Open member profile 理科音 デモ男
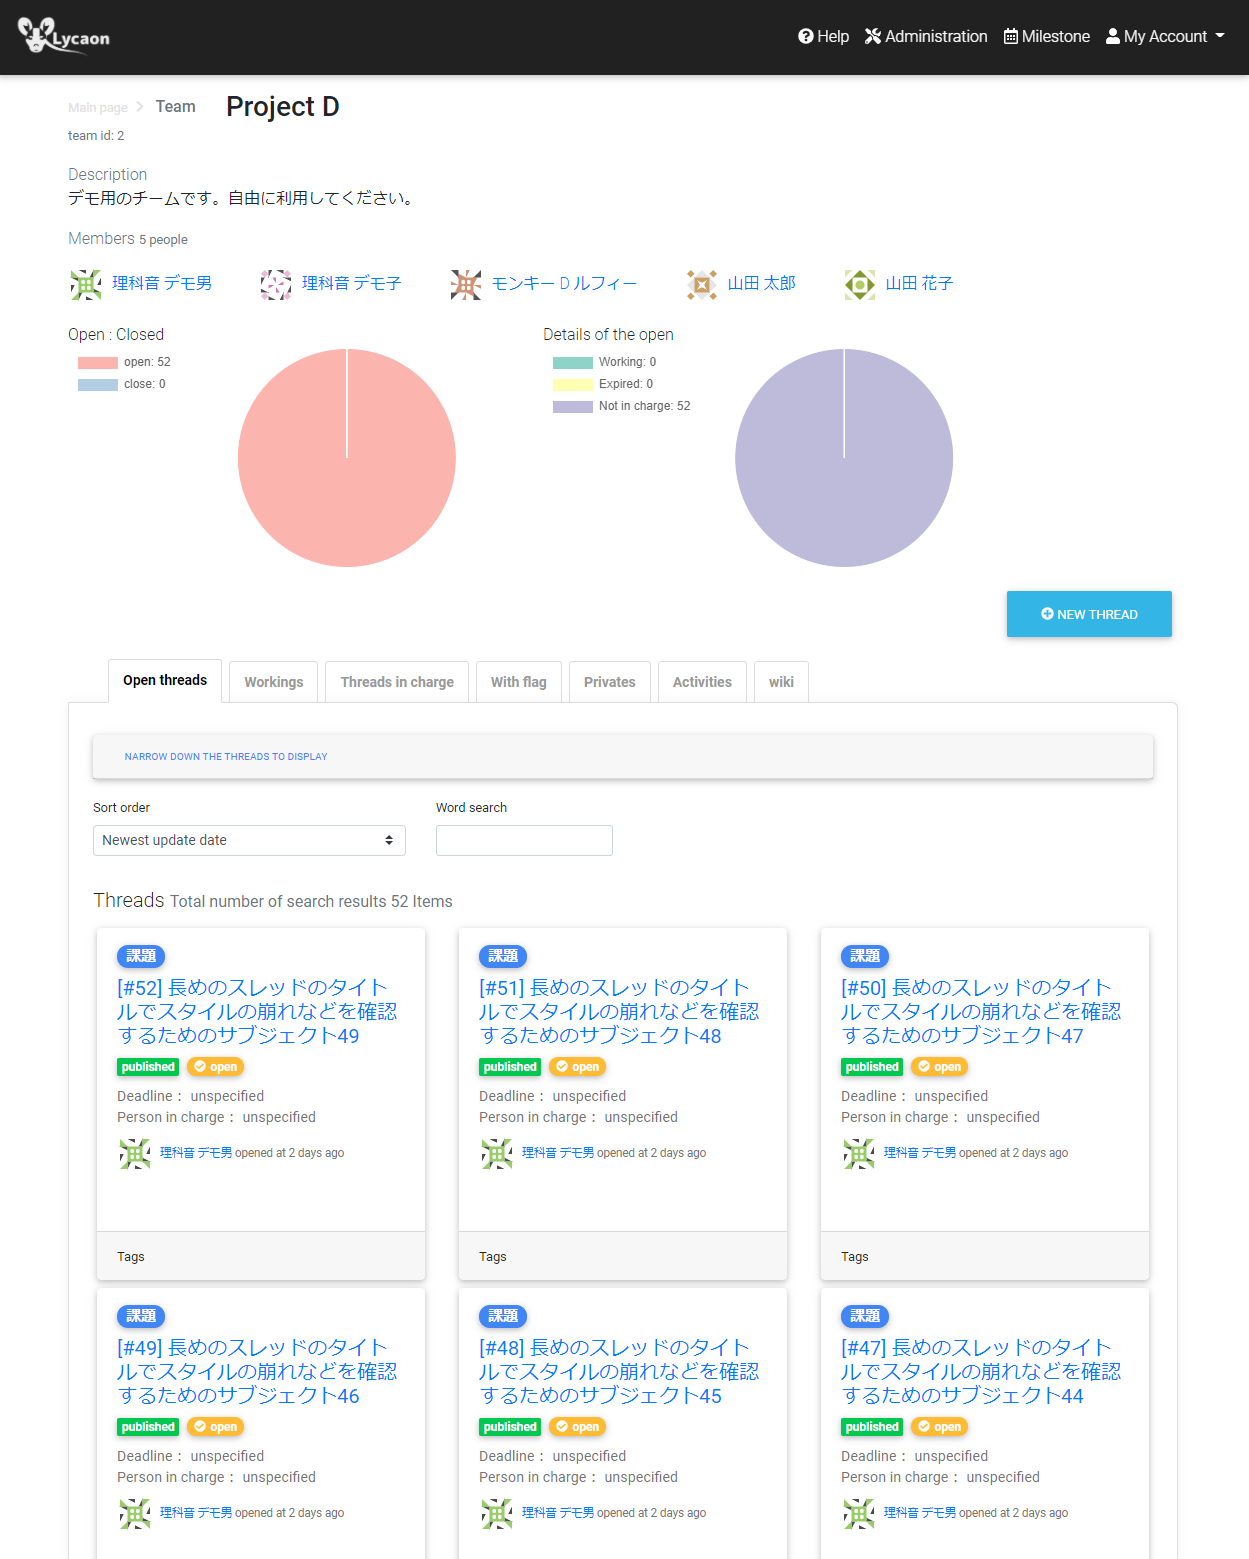This screenshot has height=1559, width=1249. [162, 284]
